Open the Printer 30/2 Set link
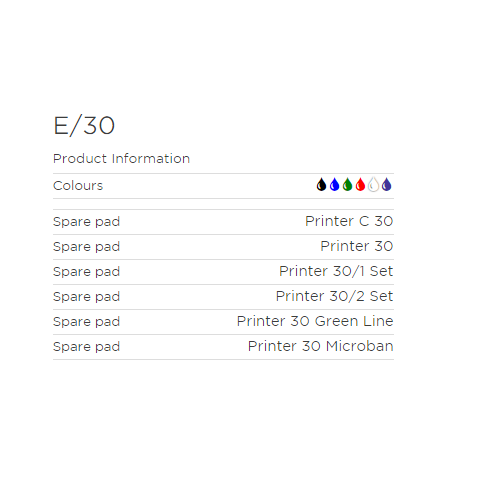This screenshot has height=498, width=500. click(334, 296)
